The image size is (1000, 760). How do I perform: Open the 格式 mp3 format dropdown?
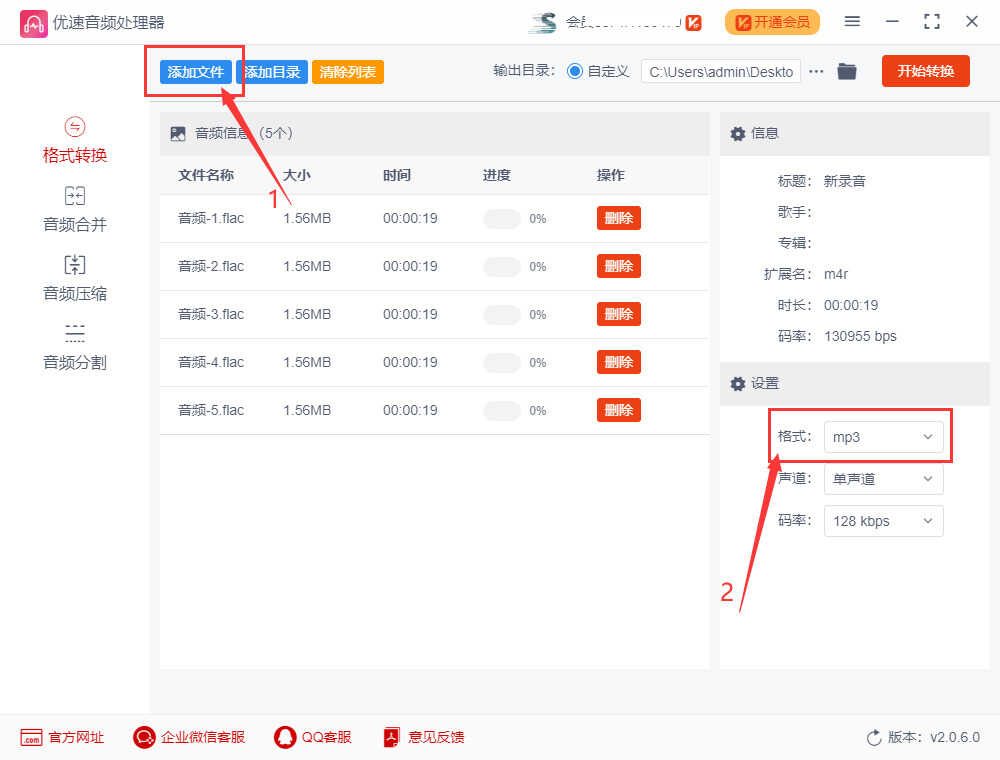click(883, 437)
